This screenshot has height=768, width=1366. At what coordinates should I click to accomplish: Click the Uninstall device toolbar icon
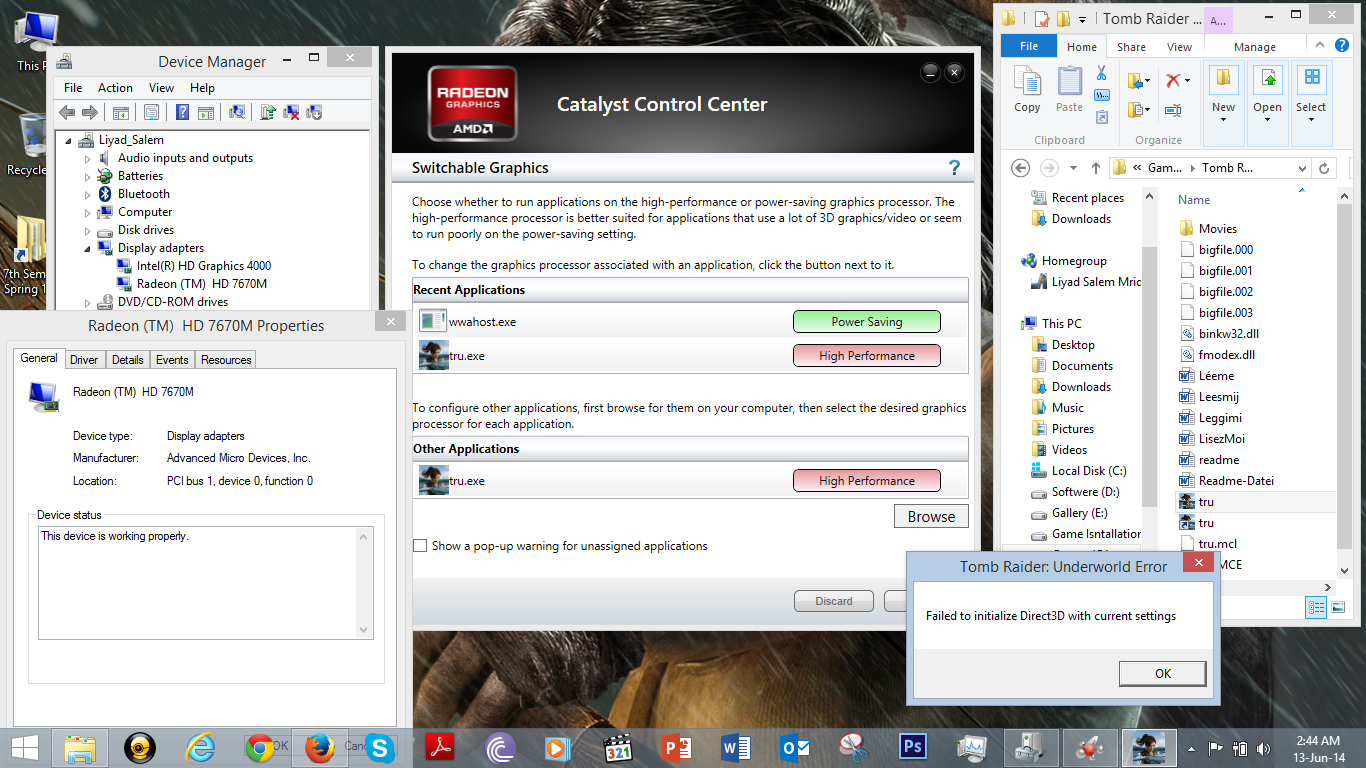tap(291, 113)
